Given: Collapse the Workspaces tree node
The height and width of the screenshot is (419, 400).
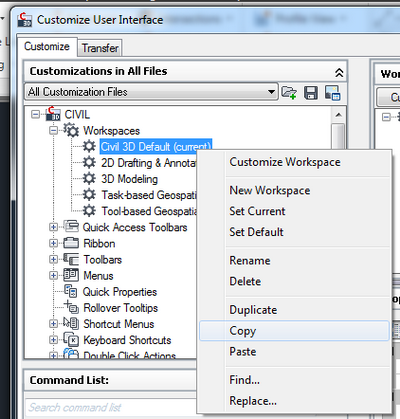Looking at the screenshot, I should pos(53,130).
